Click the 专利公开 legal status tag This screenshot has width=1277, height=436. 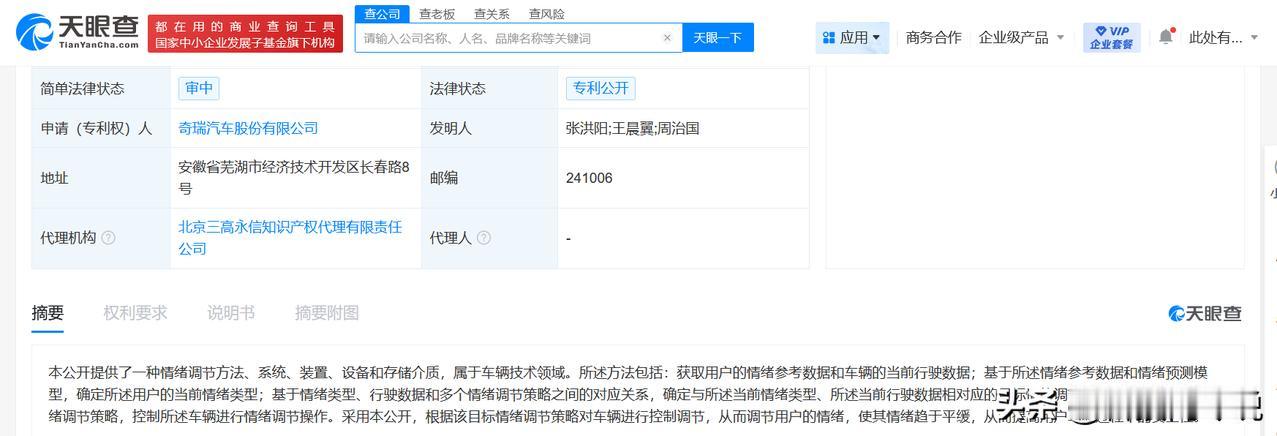point(600,88)
